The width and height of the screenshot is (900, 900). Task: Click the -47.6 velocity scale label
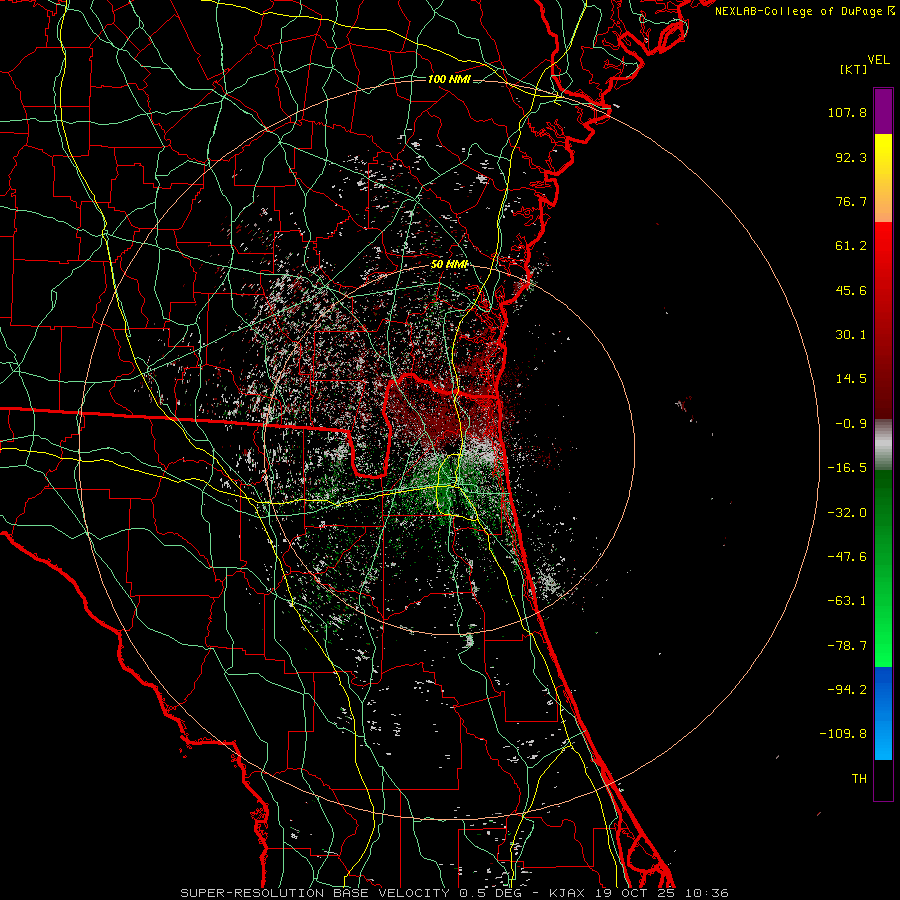(847, 557)
